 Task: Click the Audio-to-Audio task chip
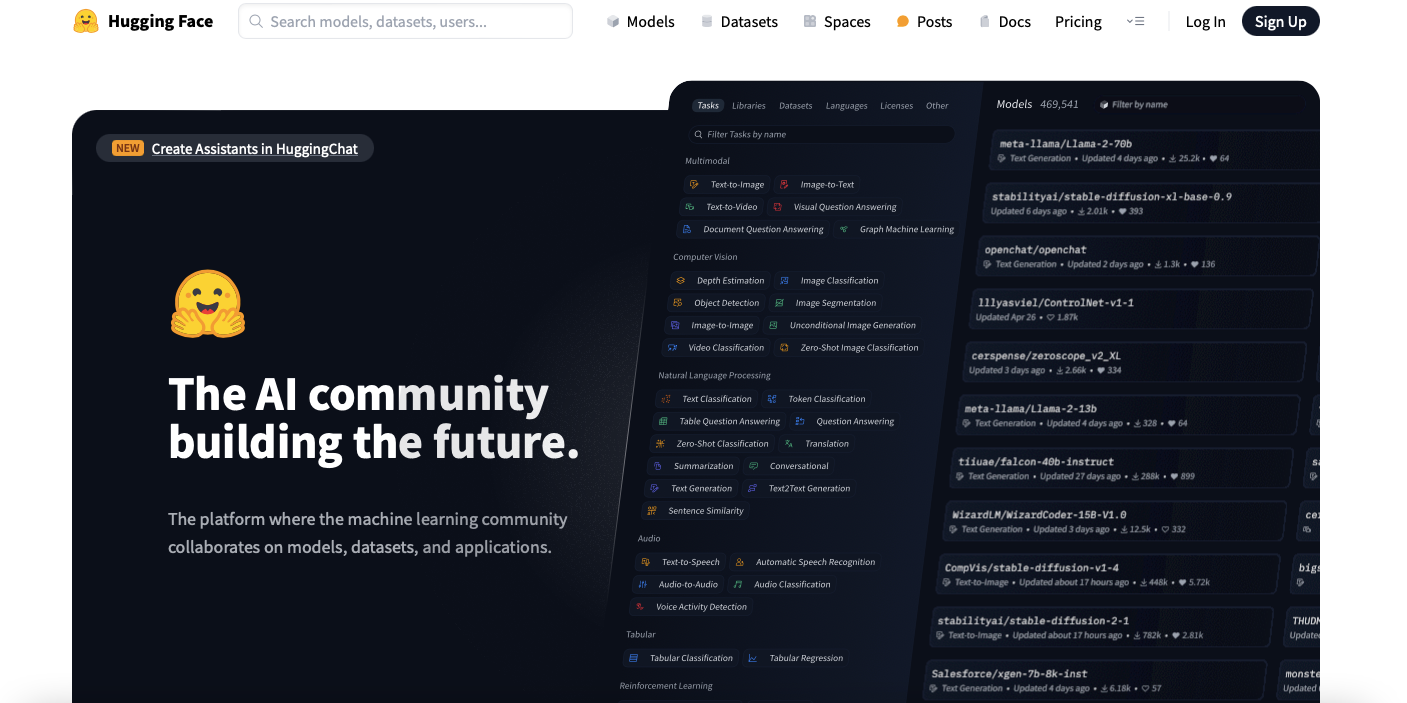[x=679, y=584]
